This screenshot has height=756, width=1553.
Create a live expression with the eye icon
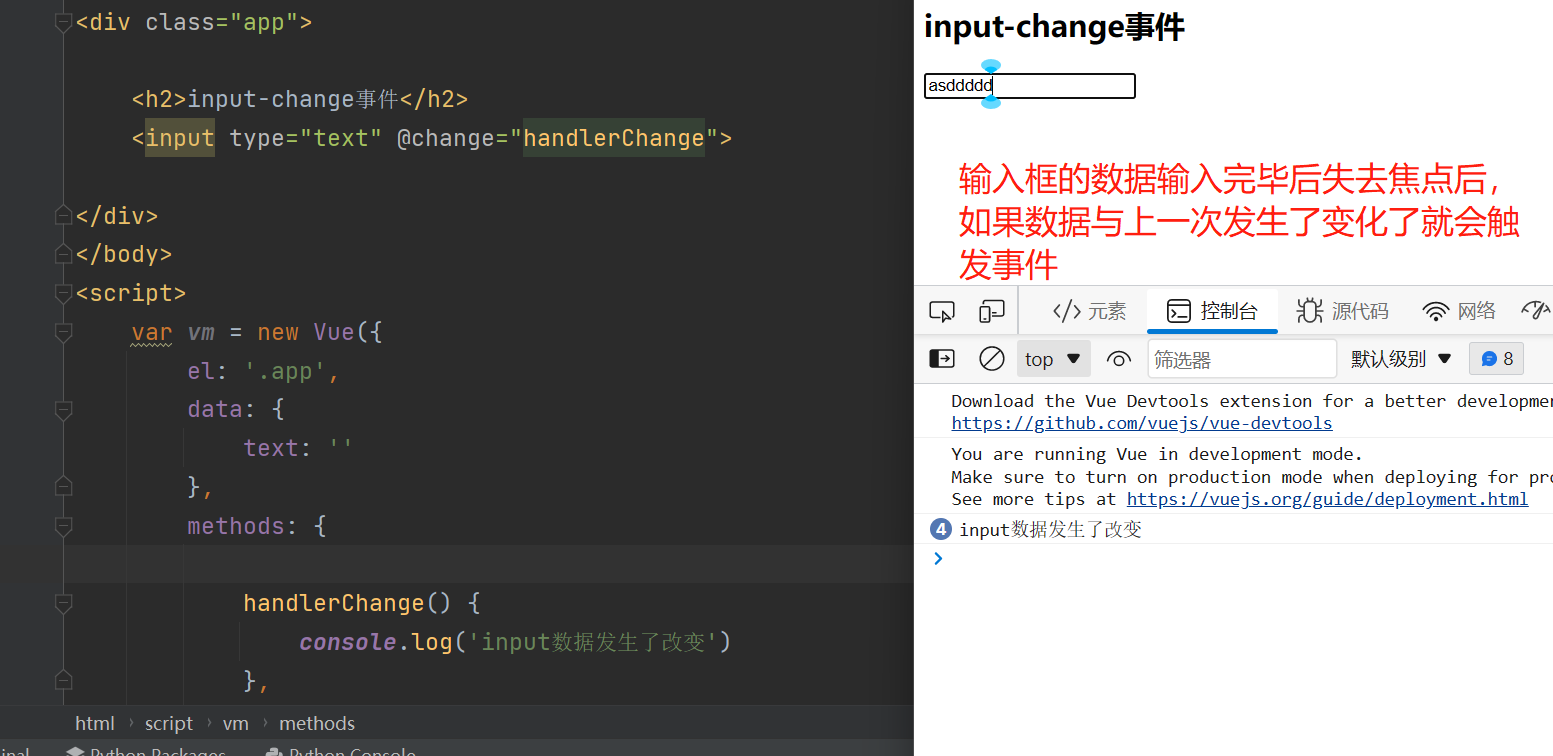tap(1119, 359)
